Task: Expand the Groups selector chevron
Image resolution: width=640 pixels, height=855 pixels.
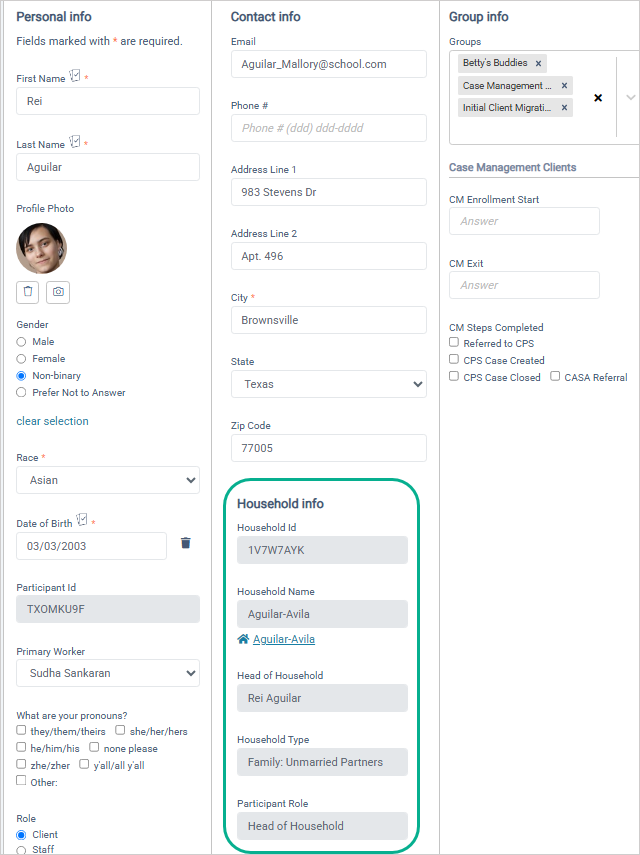Action: pos(631,98)
